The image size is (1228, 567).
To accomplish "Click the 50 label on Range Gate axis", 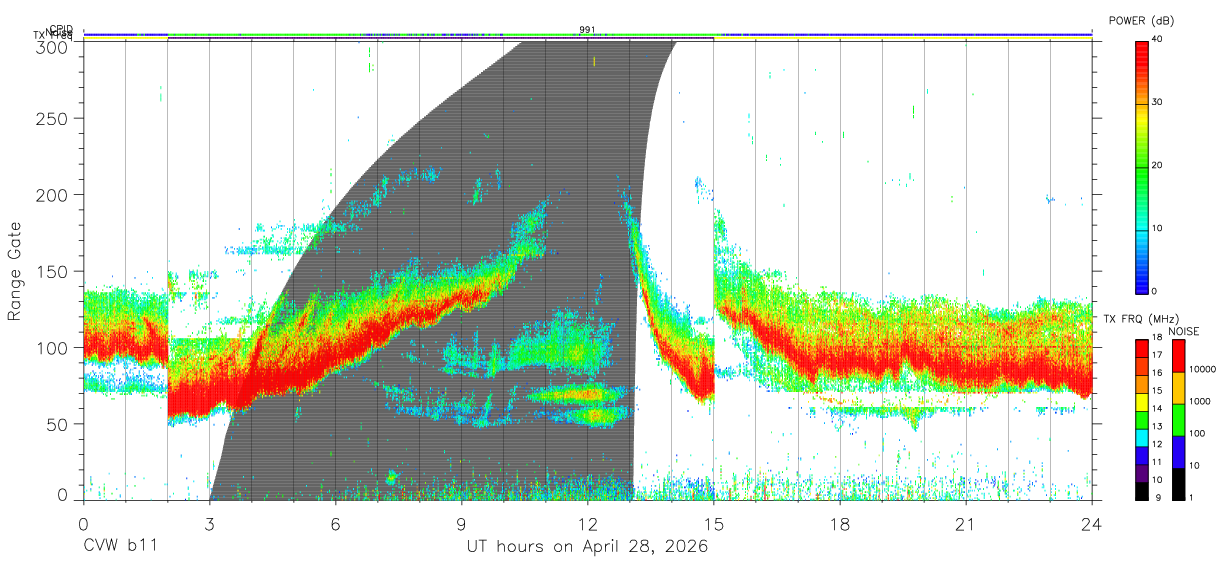I will pyautogui.click(x=58, y=424).
